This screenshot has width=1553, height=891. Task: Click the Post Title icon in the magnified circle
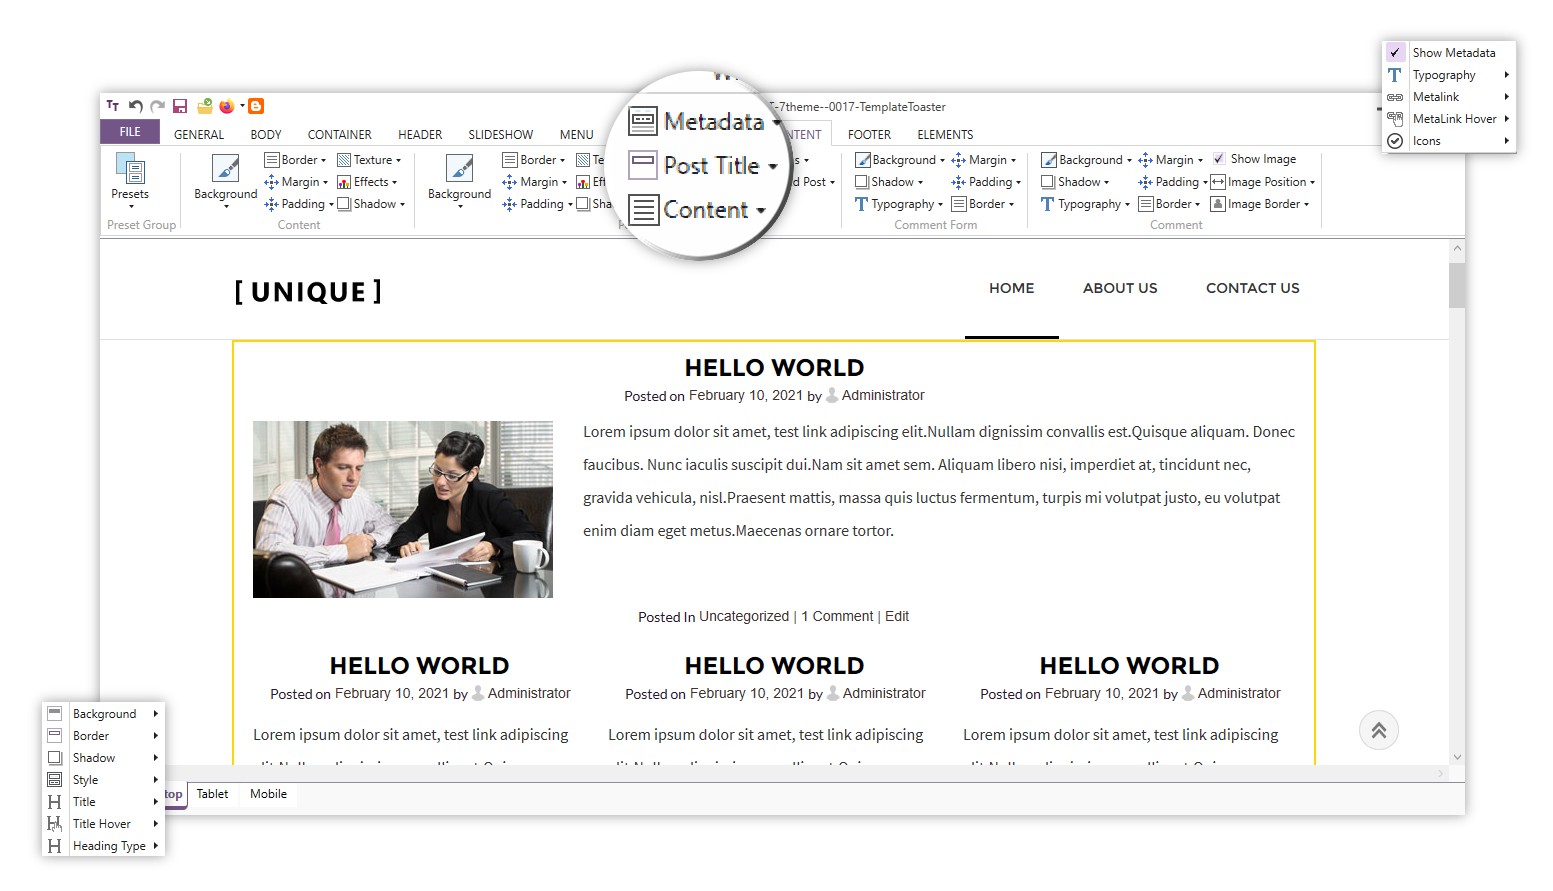pos(643,165)
